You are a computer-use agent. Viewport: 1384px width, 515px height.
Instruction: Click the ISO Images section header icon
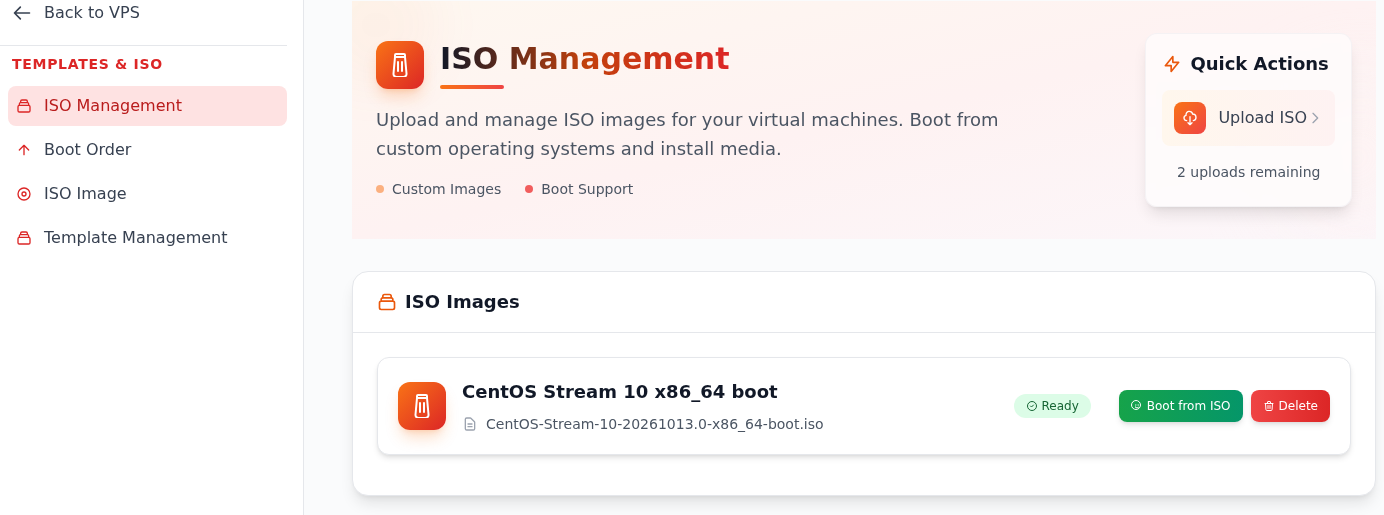(x=387, y=302)
